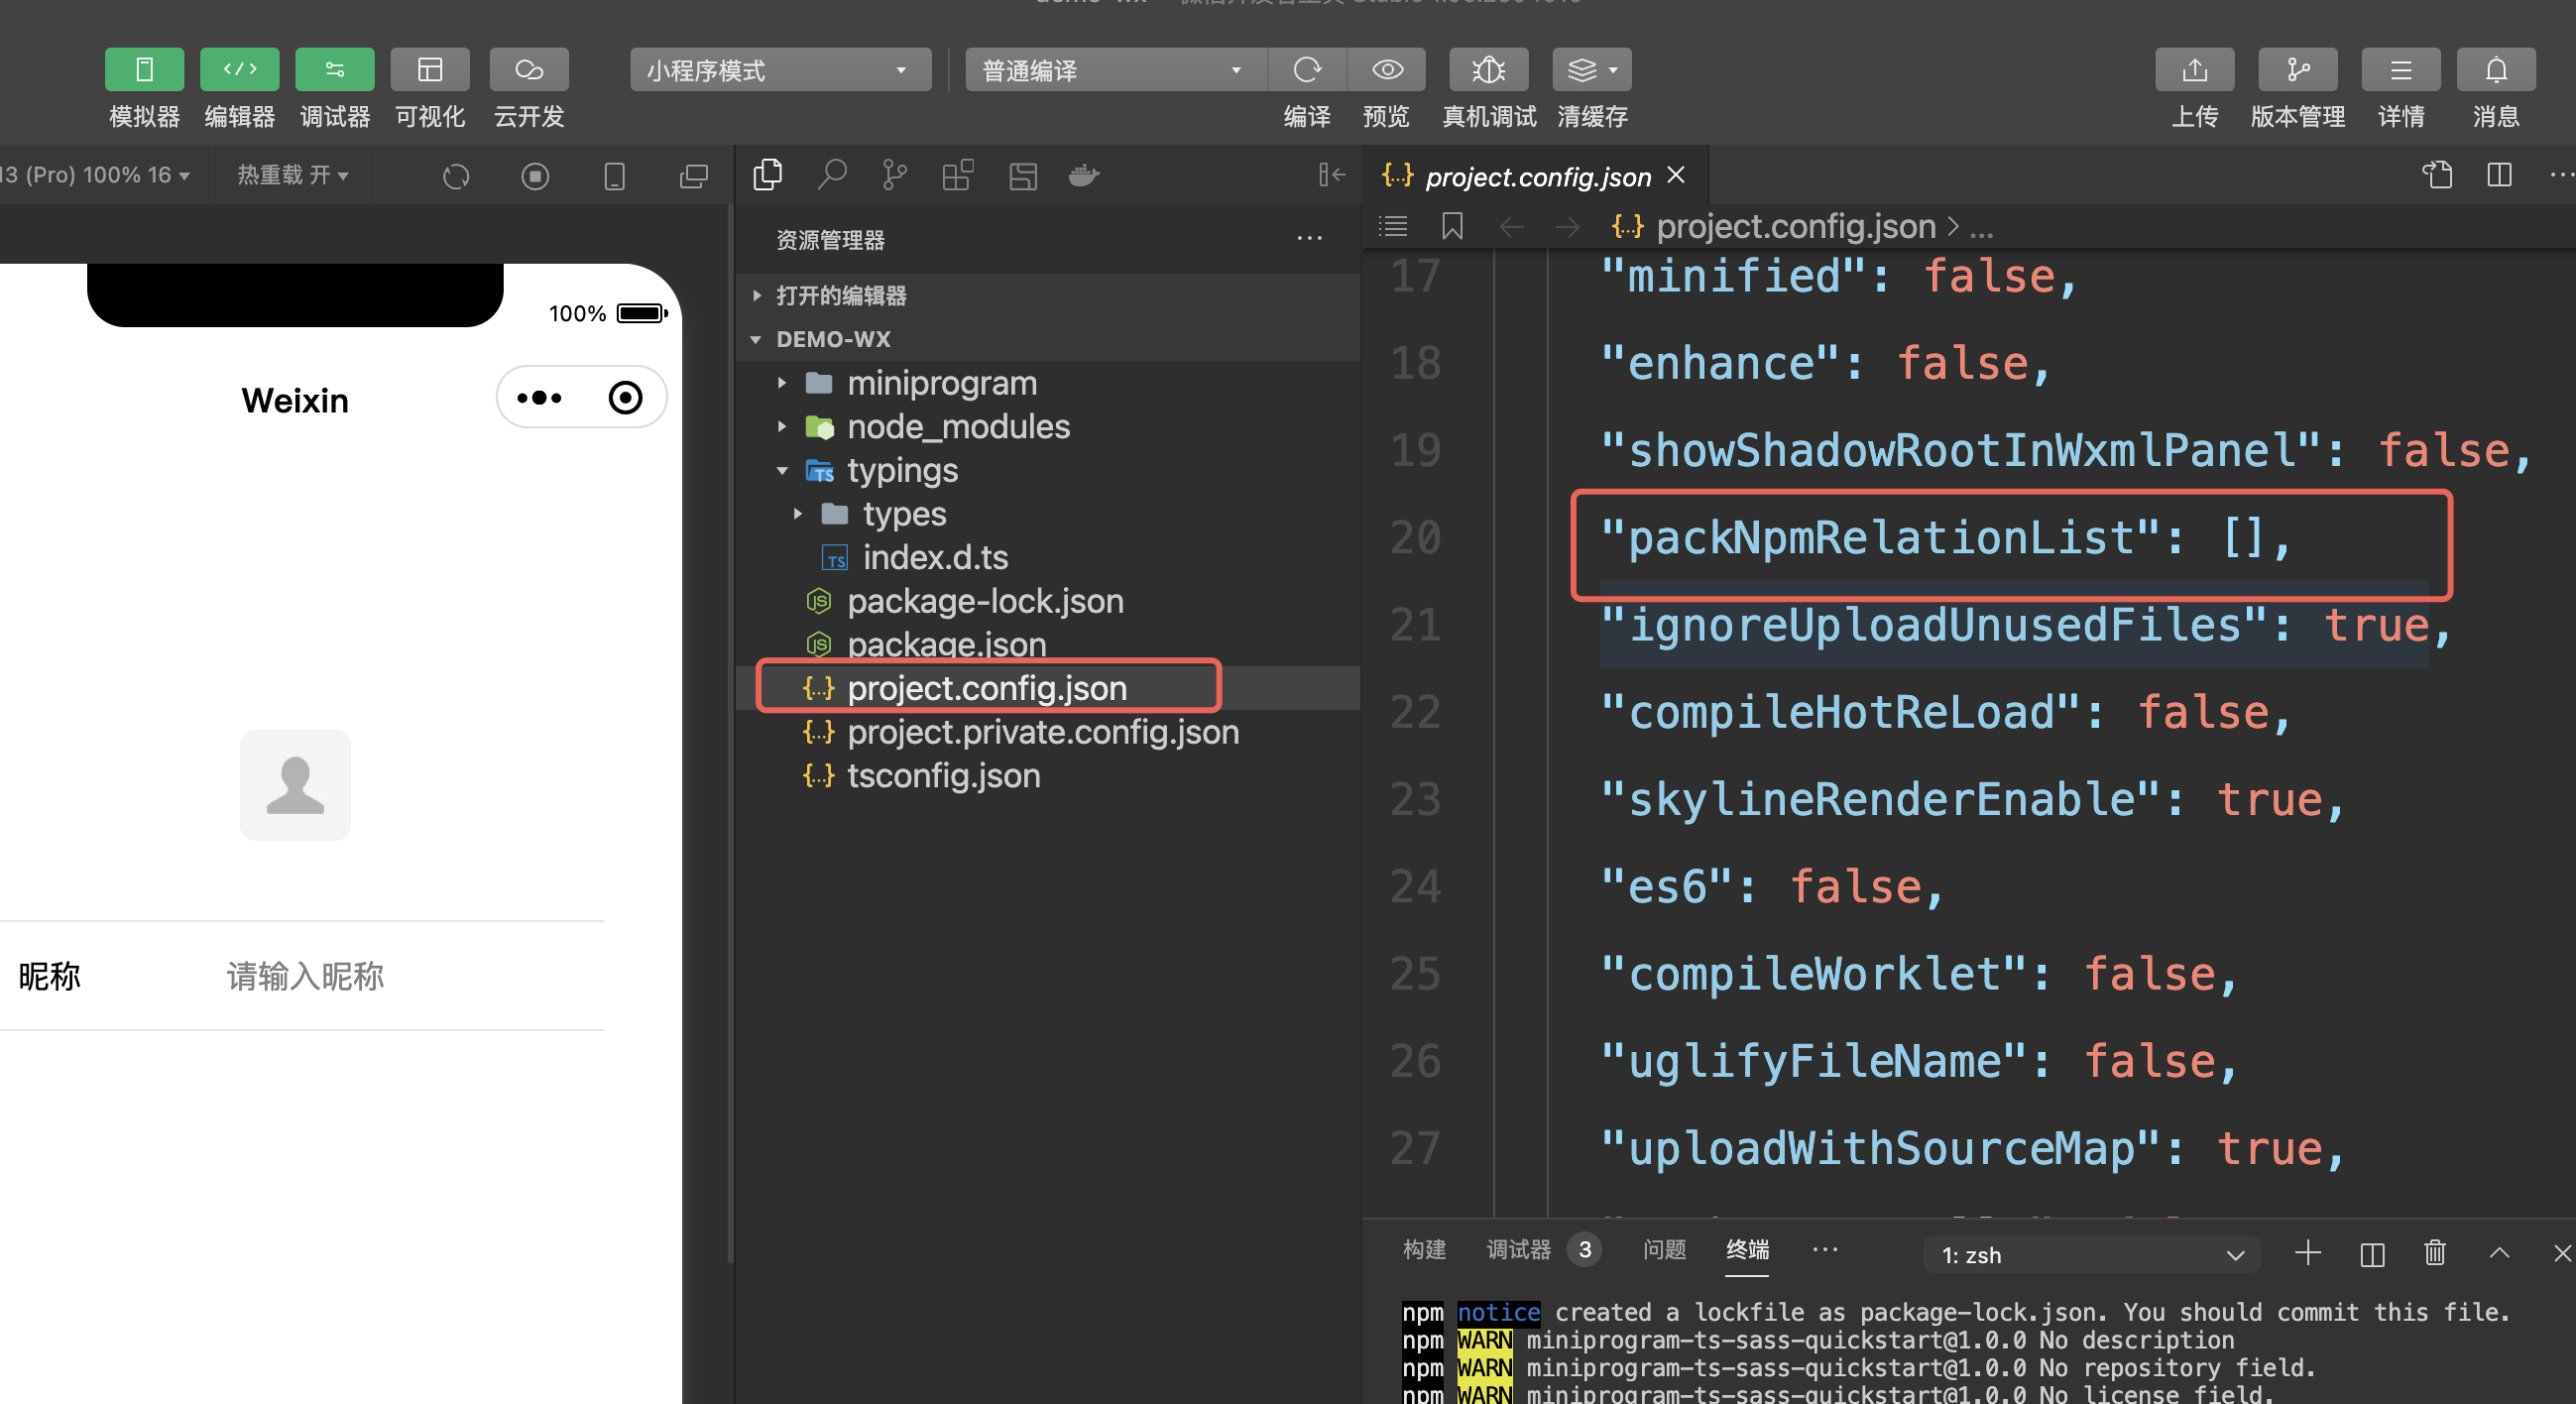This screenshot has height=1404, width=2576.
Task: Click the compile refresh (编译) icon
Action: click(x=1306, y=70)
